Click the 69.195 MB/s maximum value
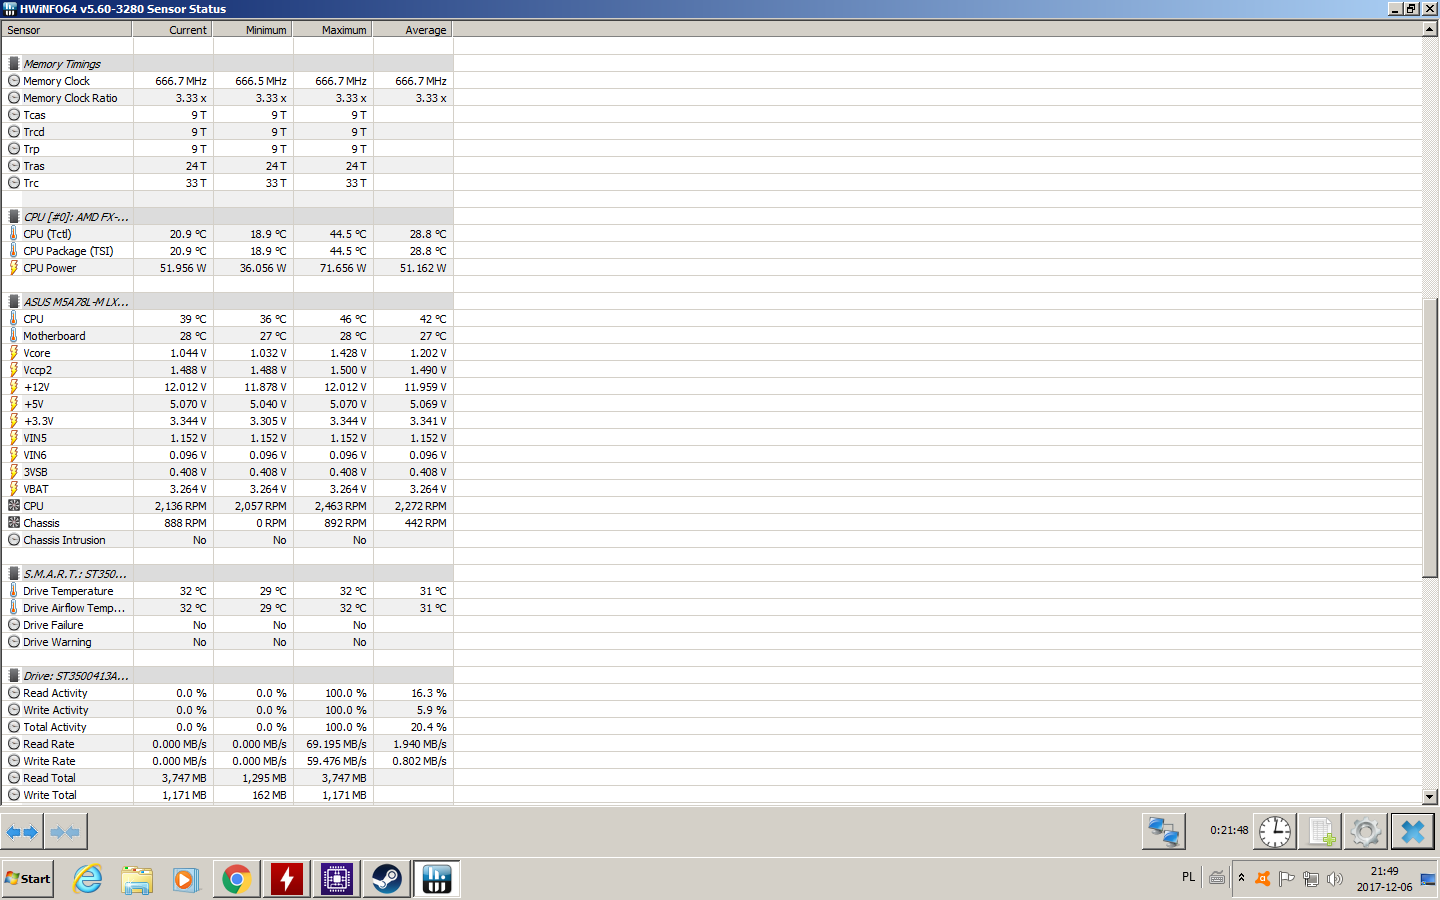The image size is (1440, 900). click(x=336, y=744)
